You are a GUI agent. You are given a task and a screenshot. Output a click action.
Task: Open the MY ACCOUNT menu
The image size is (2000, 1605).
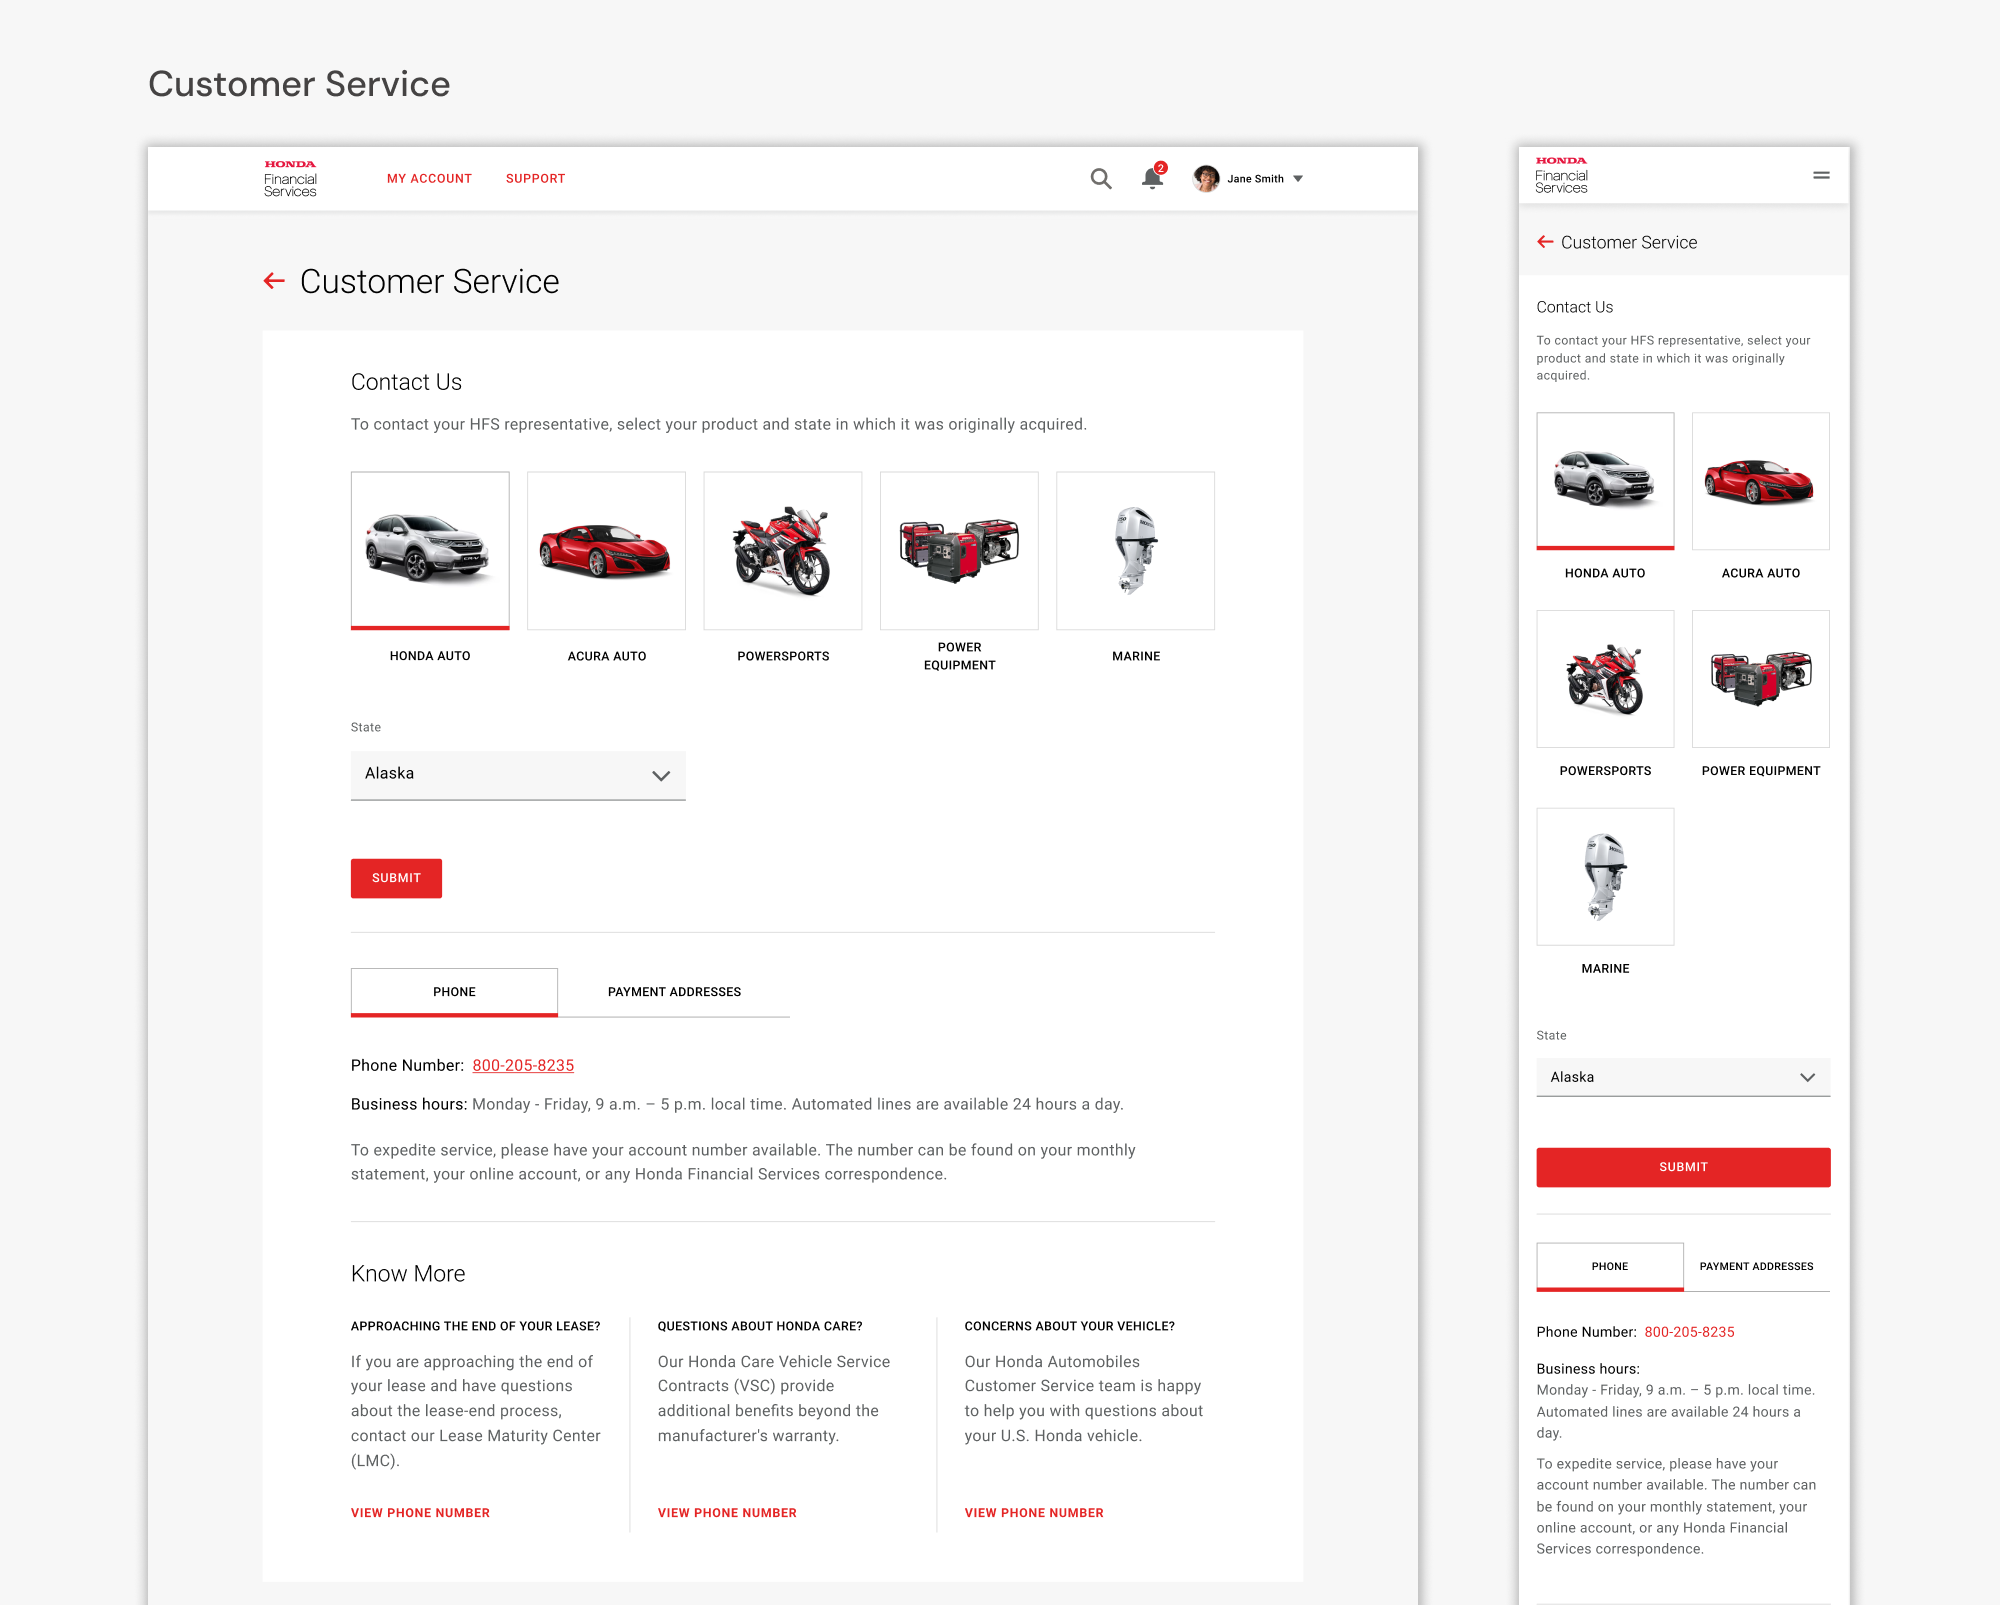coord(429,179)
